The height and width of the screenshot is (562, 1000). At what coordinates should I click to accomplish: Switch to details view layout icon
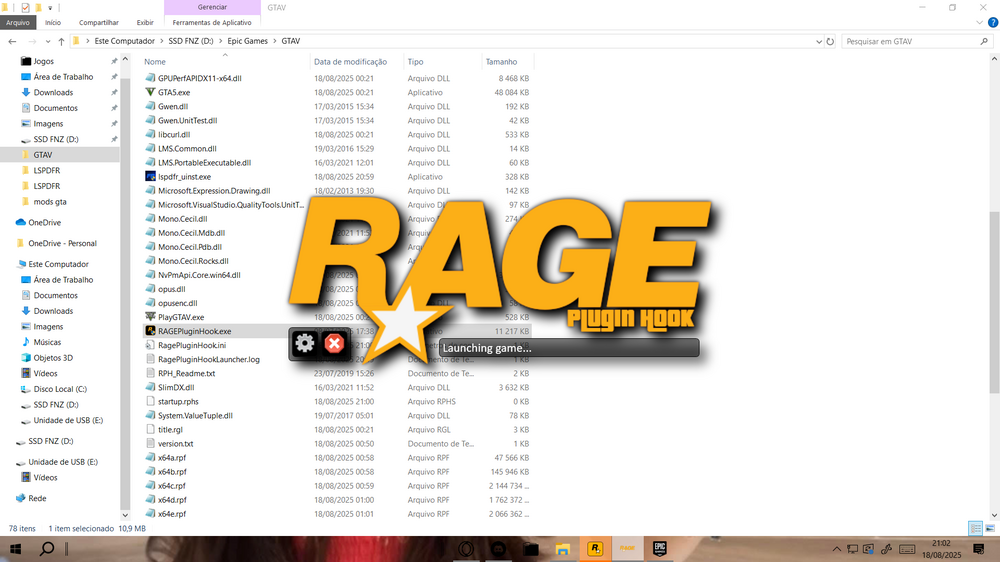(975, 528)
